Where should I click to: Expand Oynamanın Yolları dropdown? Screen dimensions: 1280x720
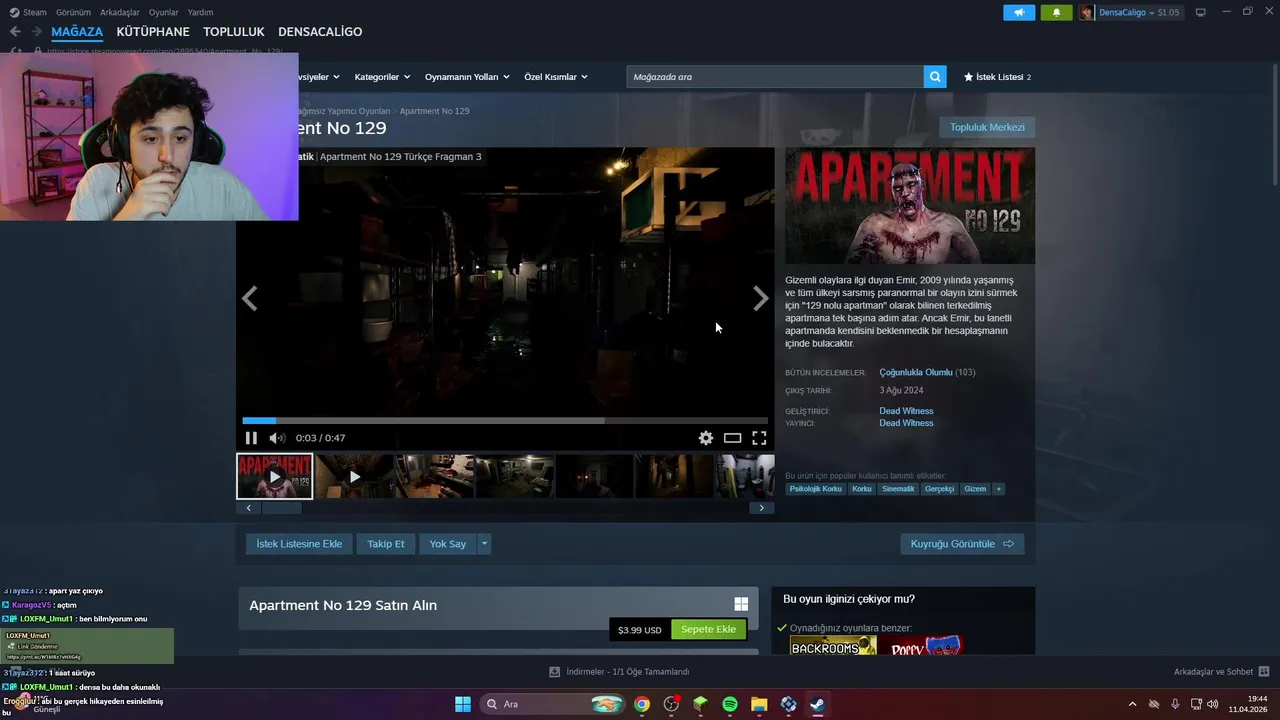[x=467, y=77]
